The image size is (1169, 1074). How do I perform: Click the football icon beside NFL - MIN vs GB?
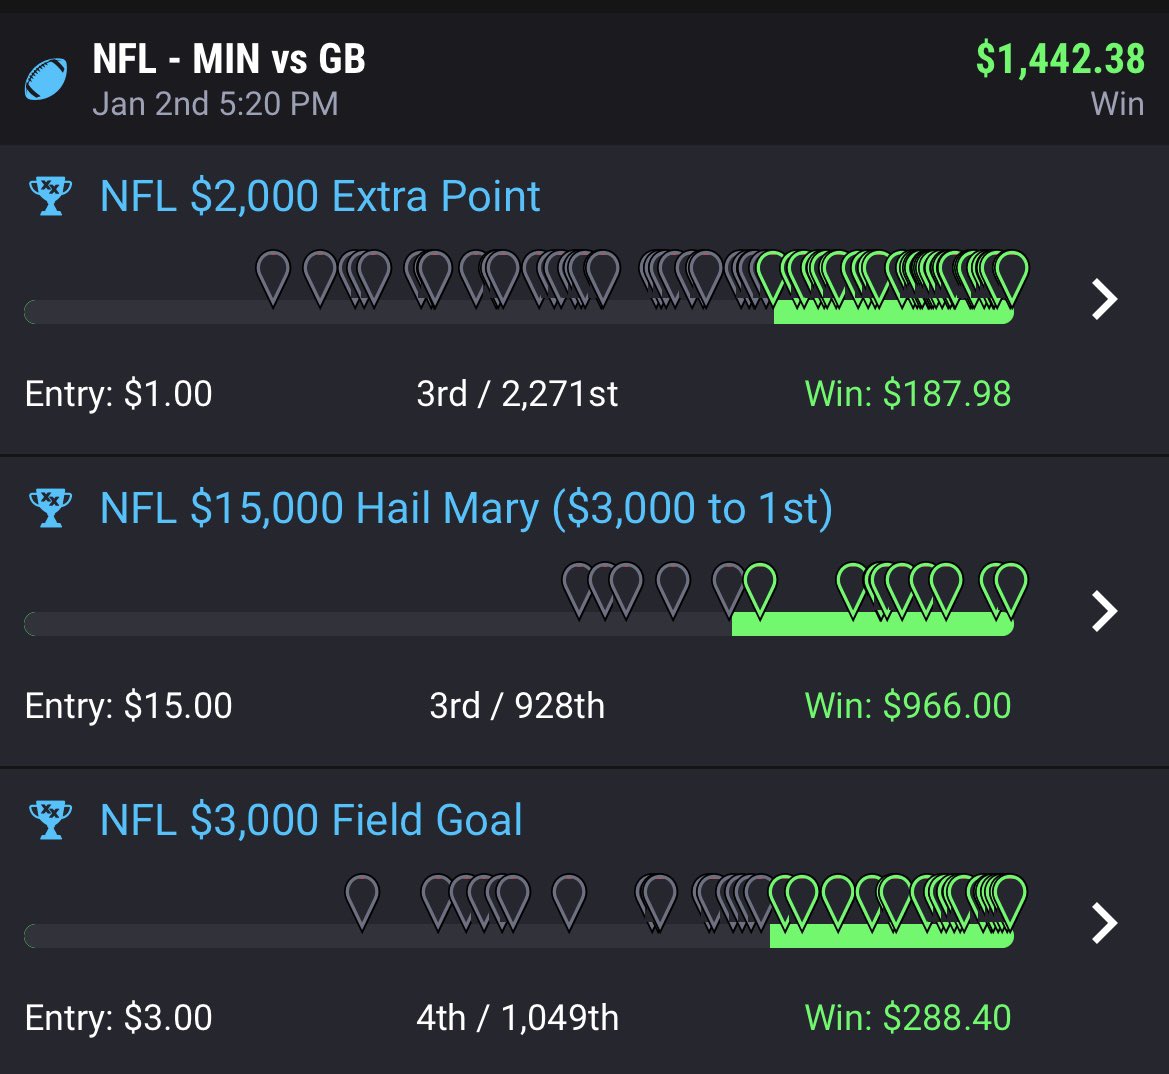click(x=46, y=79)
